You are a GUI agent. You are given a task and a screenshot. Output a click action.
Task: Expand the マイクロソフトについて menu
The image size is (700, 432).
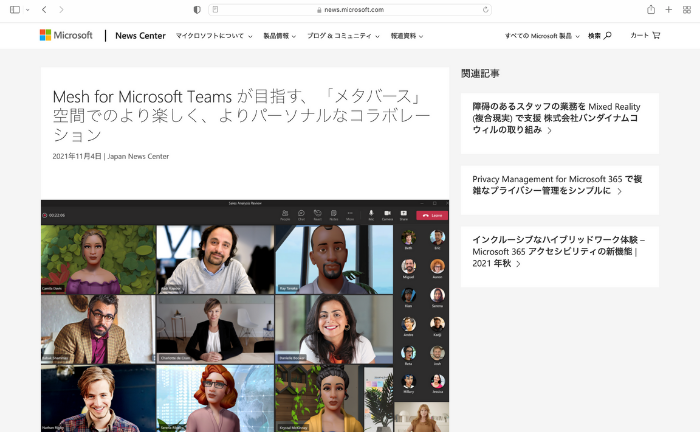pos(214,36)
